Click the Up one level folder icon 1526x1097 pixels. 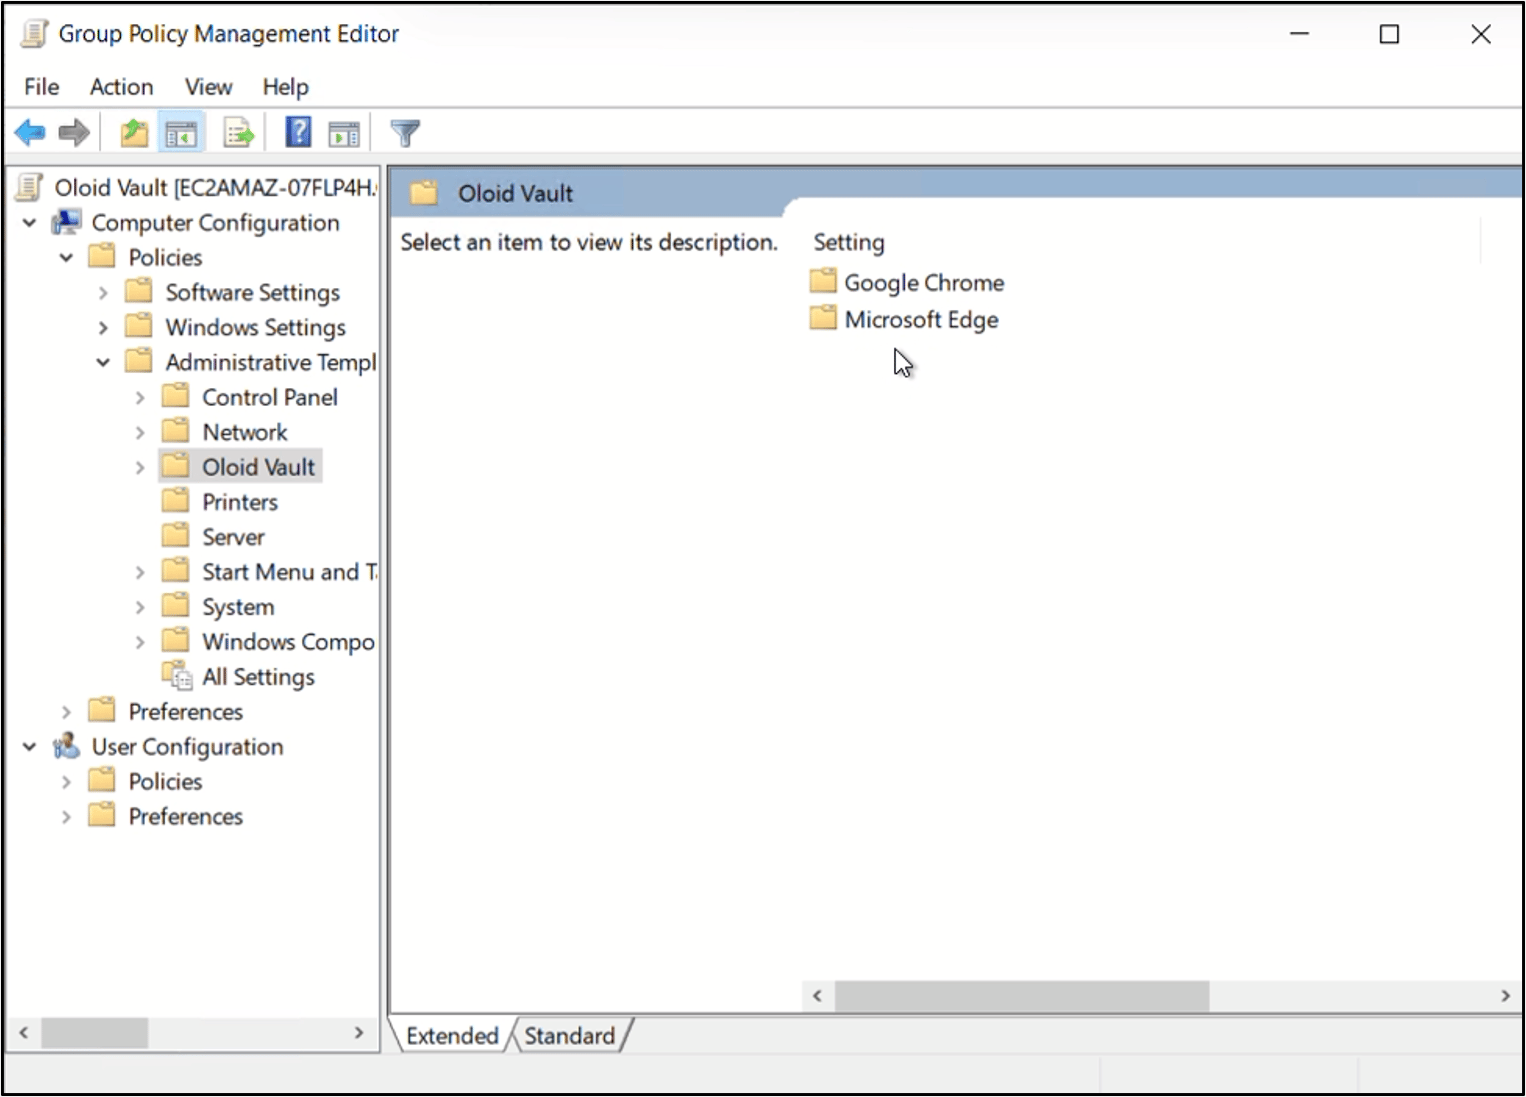coord(134,132)
